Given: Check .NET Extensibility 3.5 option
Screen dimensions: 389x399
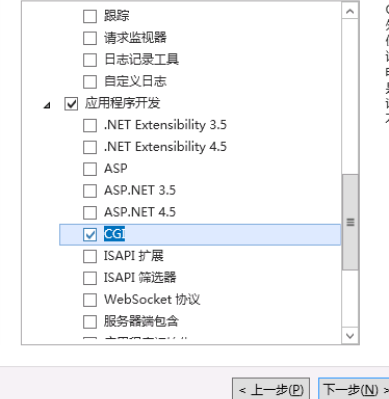Looking at the screenshot, I should (x=90, y=126).
